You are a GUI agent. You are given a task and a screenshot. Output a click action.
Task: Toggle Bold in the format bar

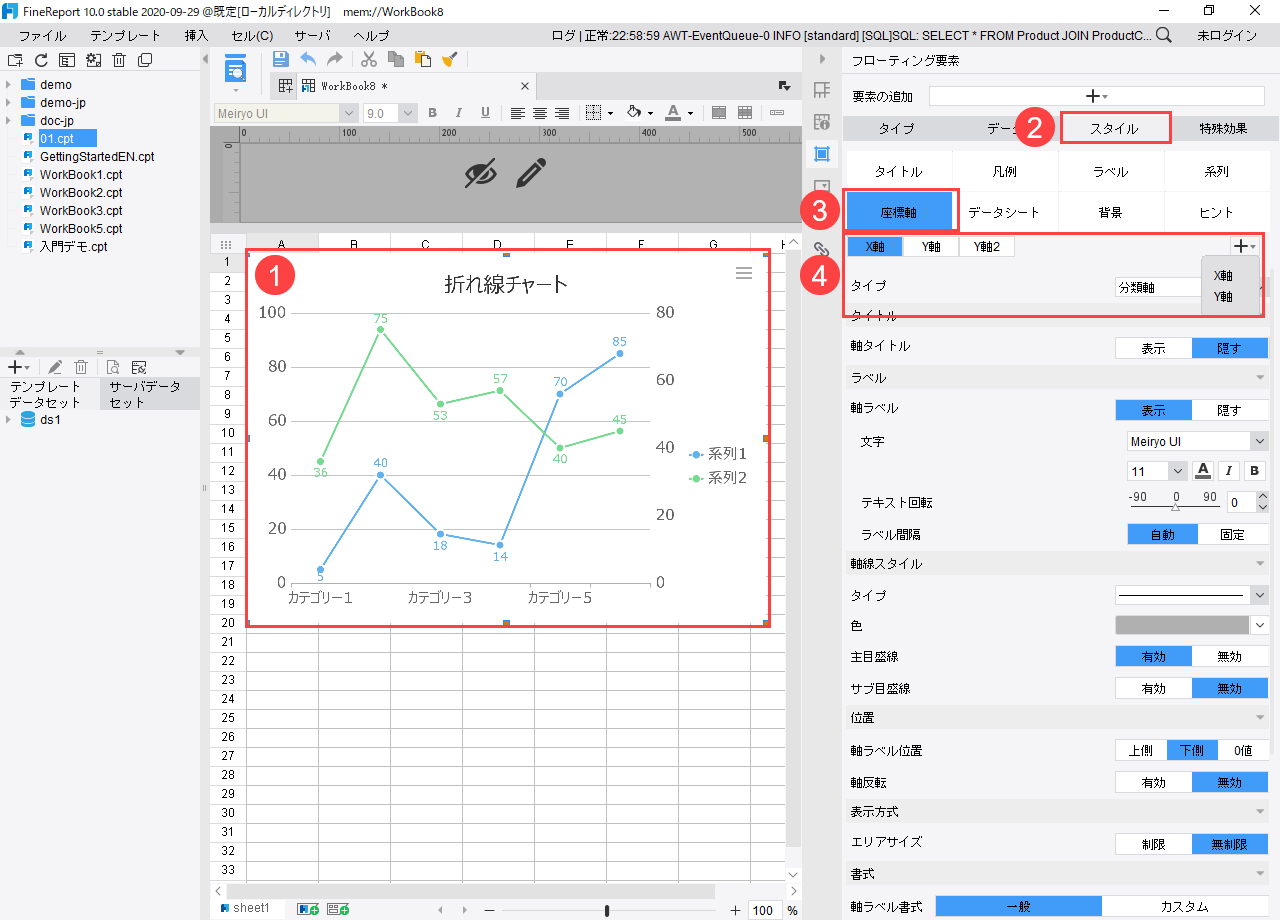click(433, 113)
